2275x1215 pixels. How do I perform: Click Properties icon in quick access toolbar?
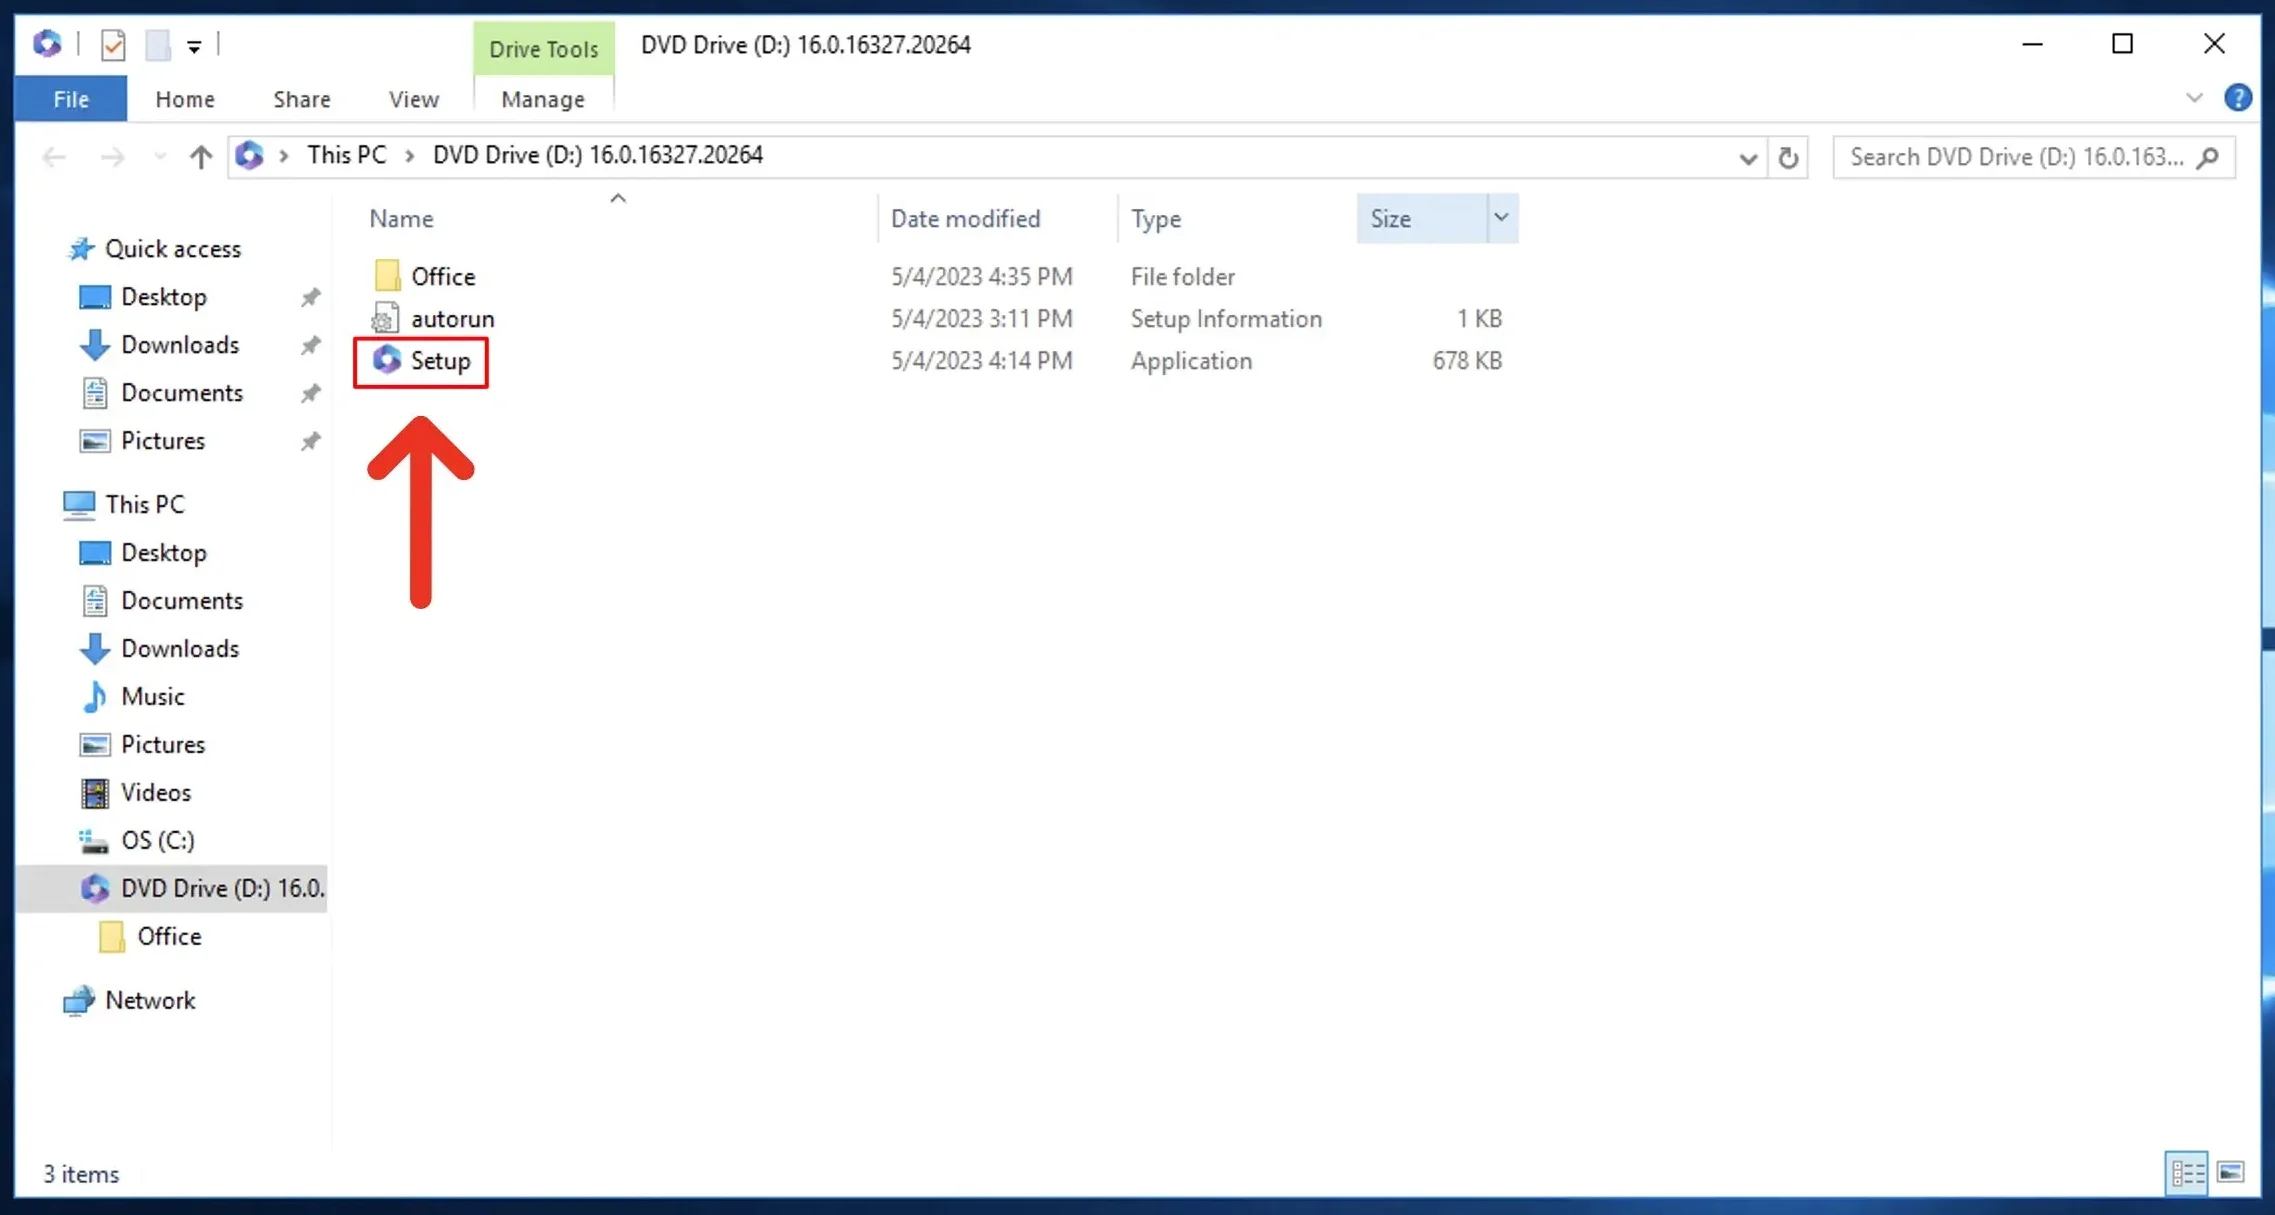click(x=113, y=45)
